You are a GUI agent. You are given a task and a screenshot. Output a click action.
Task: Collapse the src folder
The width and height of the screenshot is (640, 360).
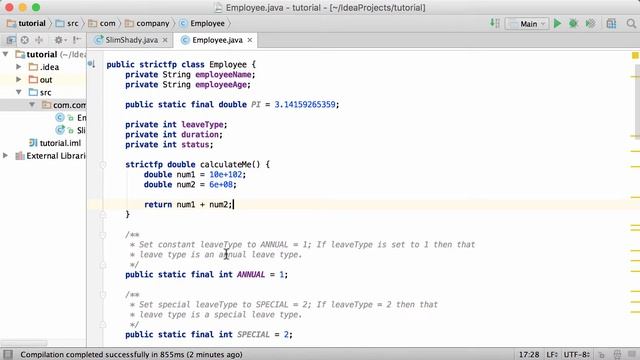(18, 92)
